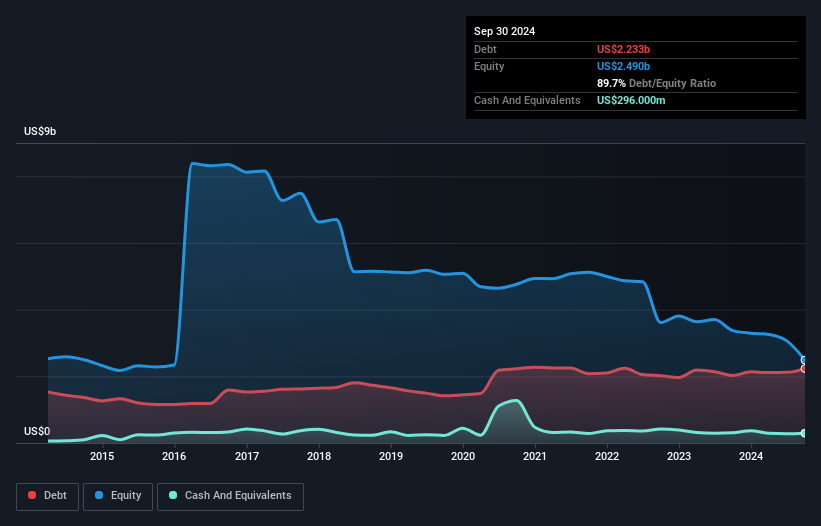Select the teal Cash endpoint marker
Screen dimensions: 821x526
click(x=804, y=433)
